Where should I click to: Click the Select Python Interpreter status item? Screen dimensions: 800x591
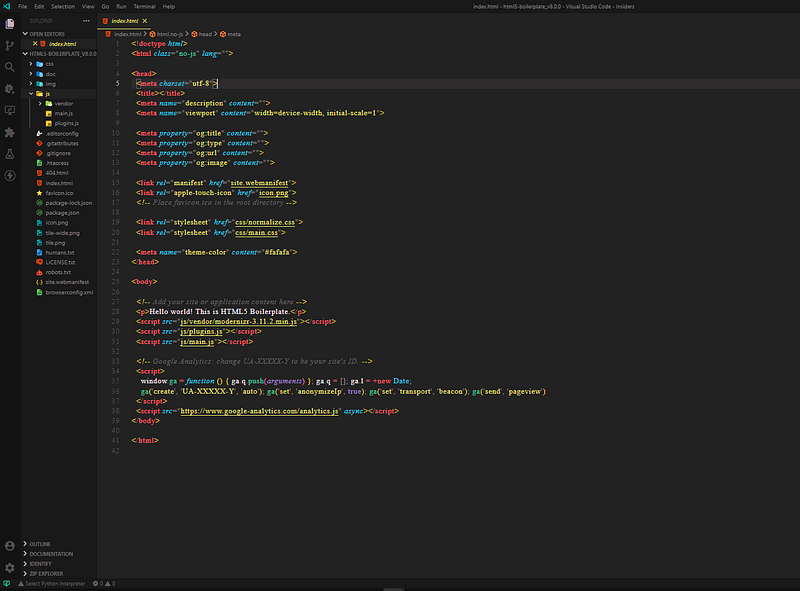(52, 583)
